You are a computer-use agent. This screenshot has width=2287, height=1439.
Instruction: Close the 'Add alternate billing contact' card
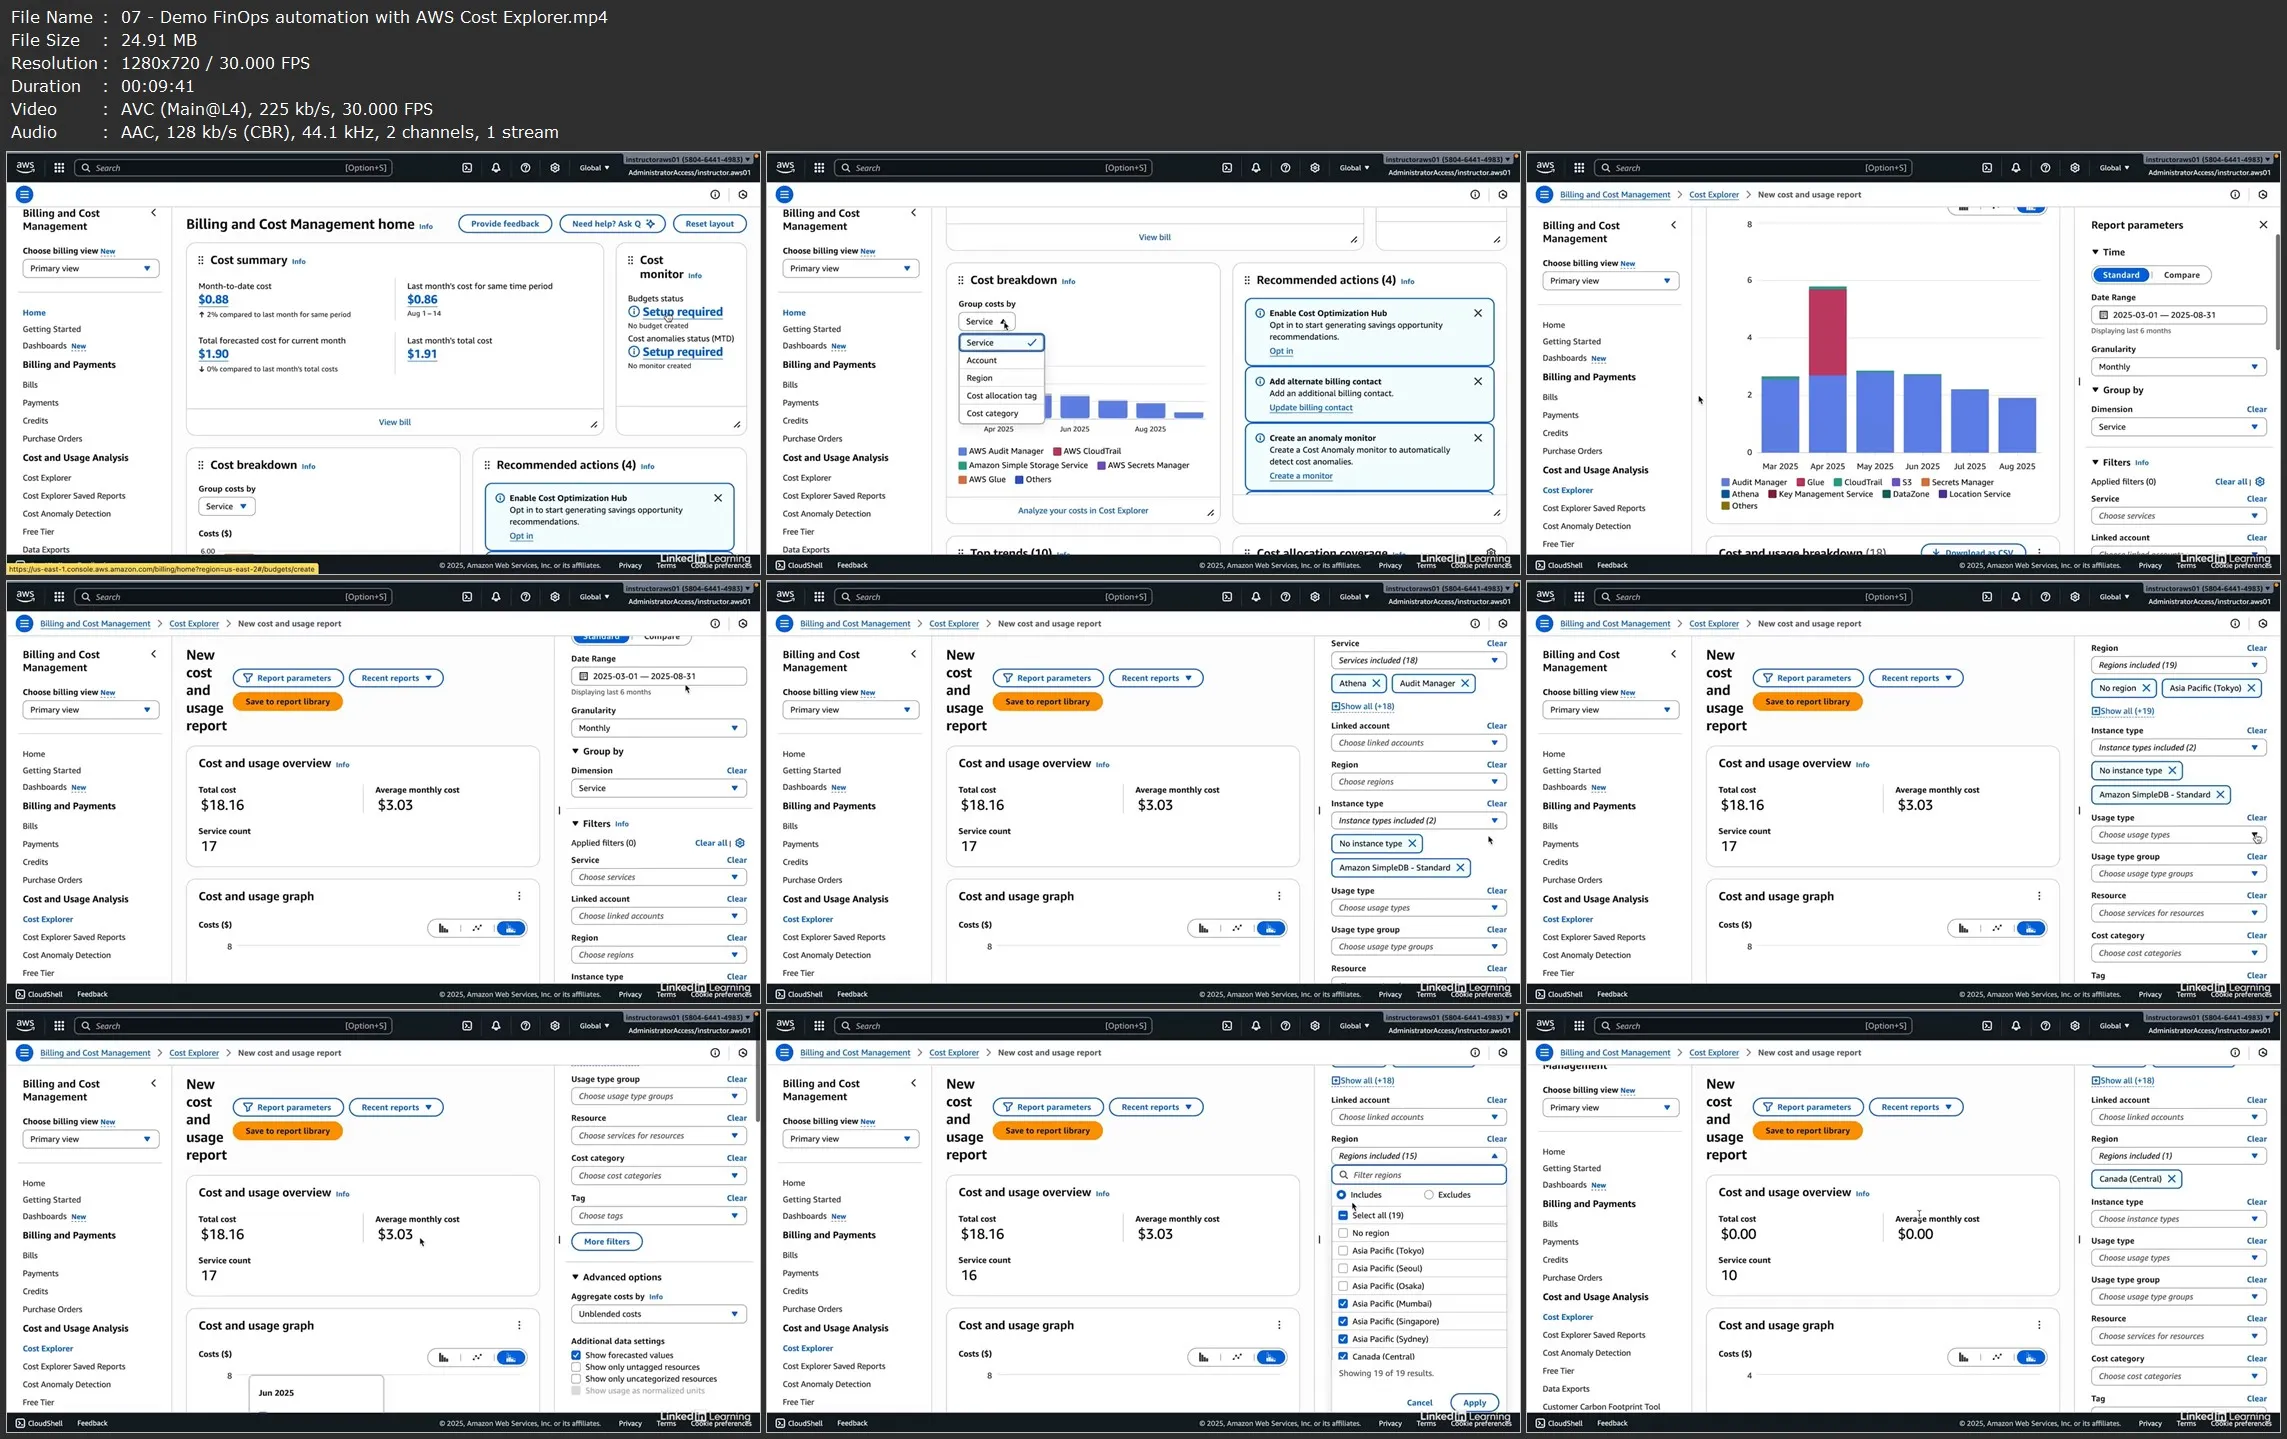point(1478,381)
